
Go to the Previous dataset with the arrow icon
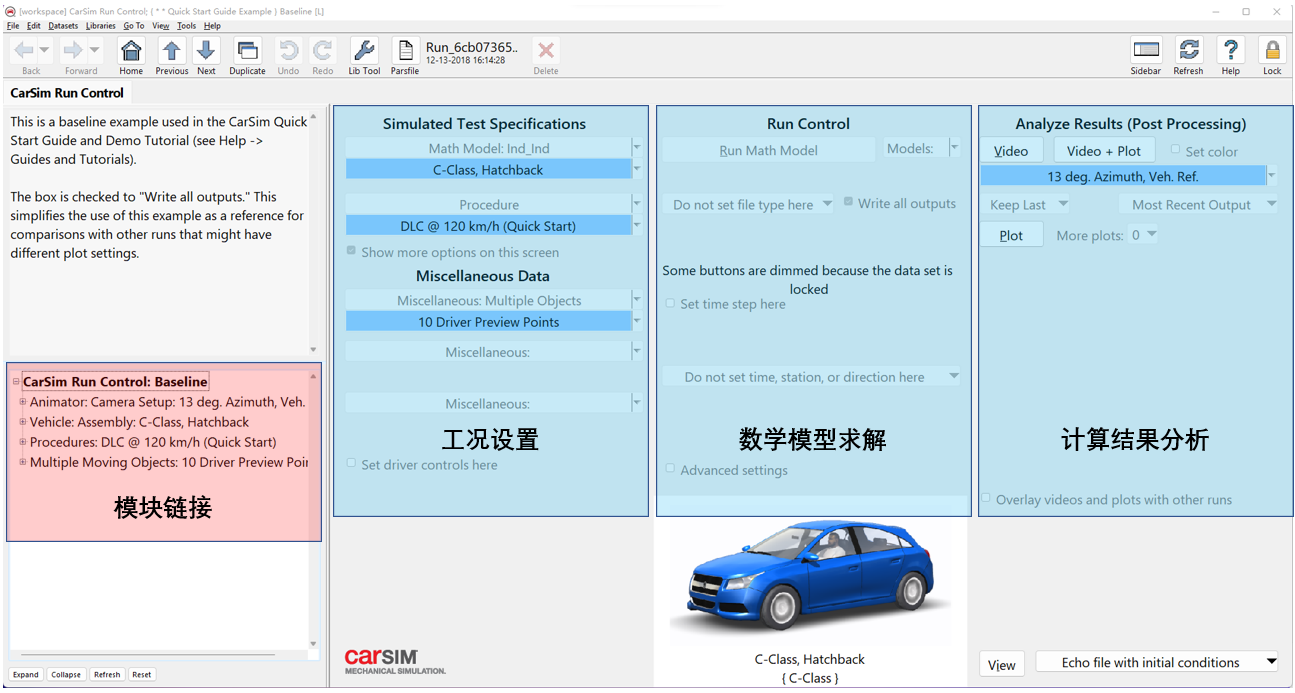coord(171,50)
